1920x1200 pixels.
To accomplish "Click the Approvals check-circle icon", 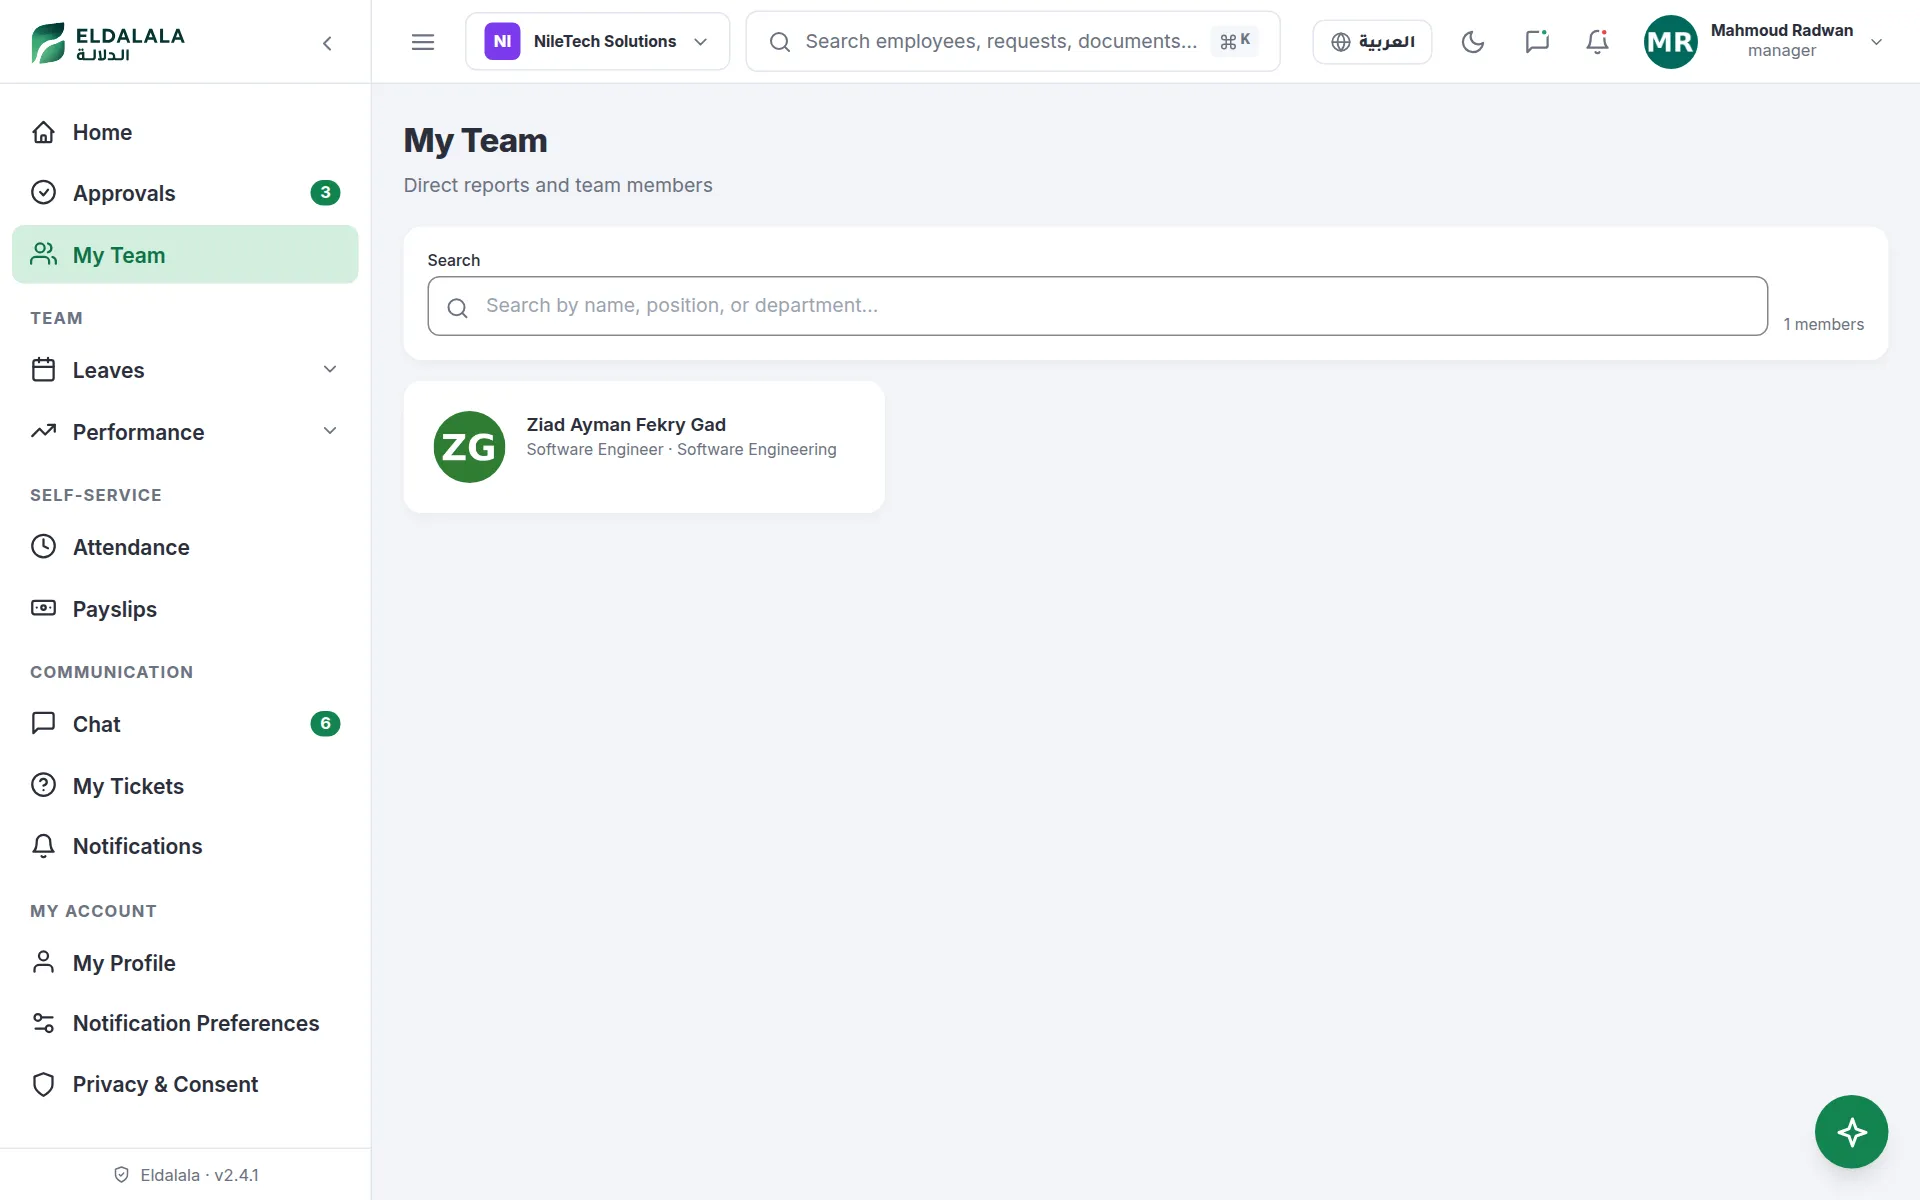I will pyautogui.click(x=43, y=192).
